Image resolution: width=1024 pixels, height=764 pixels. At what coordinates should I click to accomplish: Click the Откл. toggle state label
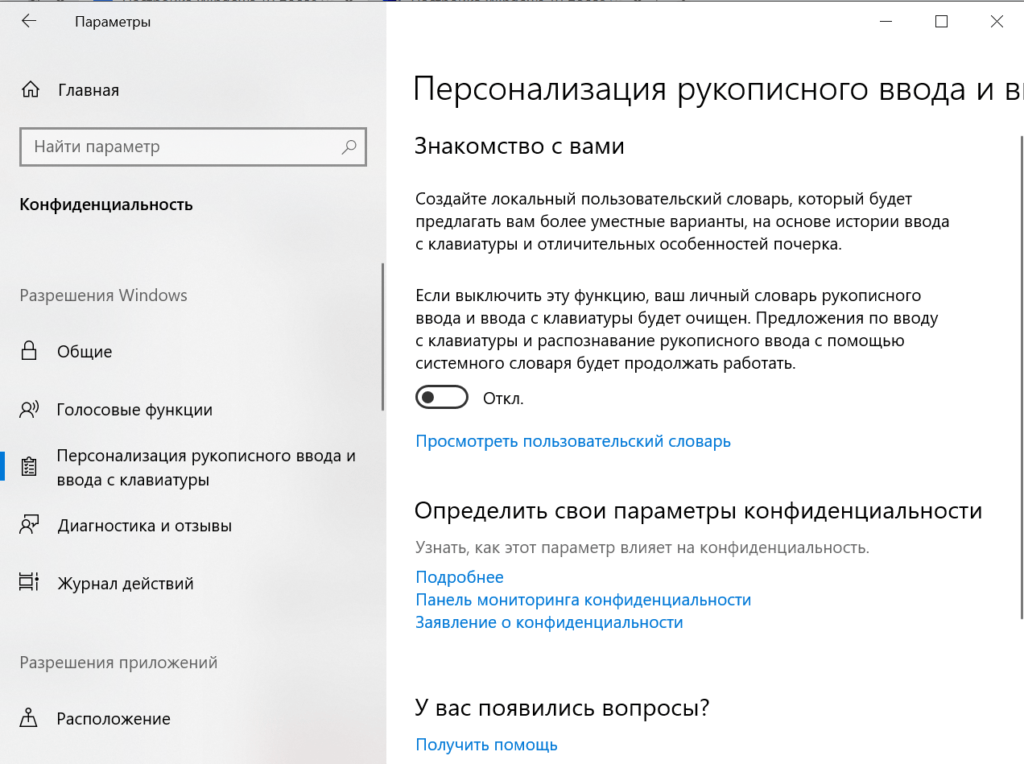click(503, 398)
